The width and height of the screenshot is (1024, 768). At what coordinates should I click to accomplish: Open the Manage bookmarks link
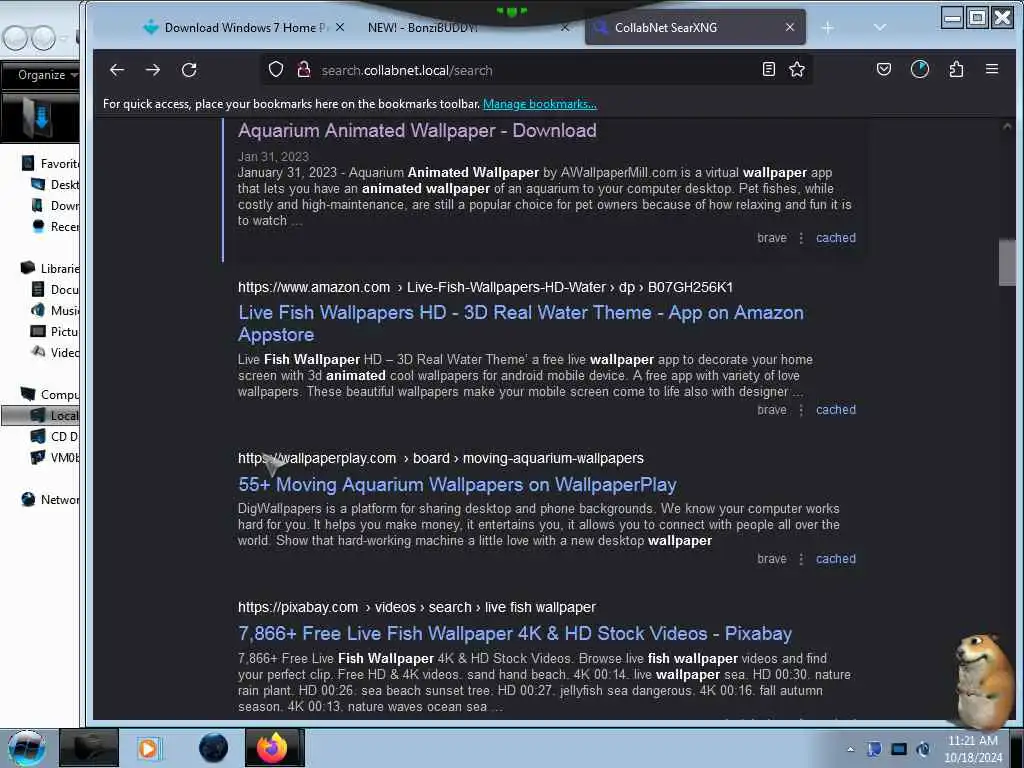(539, 104)
